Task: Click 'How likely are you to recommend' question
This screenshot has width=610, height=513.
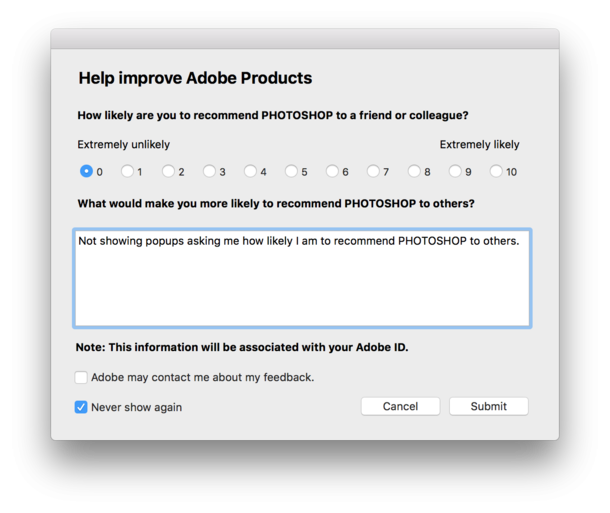Action: pos(273,116)
